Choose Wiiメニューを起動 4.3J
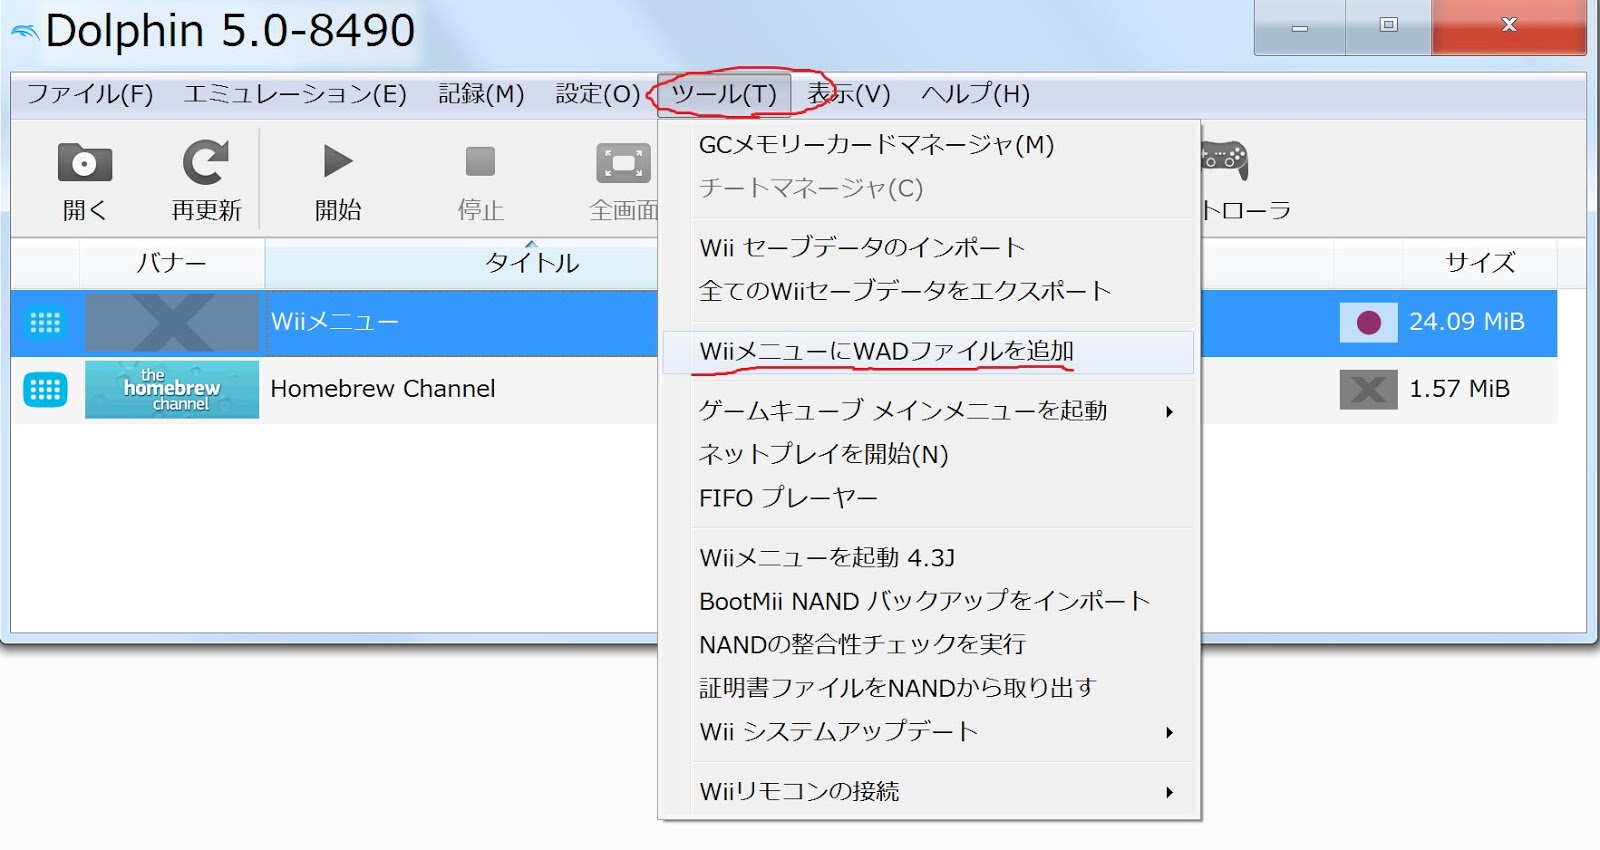The width and height of the screenshot is (1600, 850). (930, 557)
